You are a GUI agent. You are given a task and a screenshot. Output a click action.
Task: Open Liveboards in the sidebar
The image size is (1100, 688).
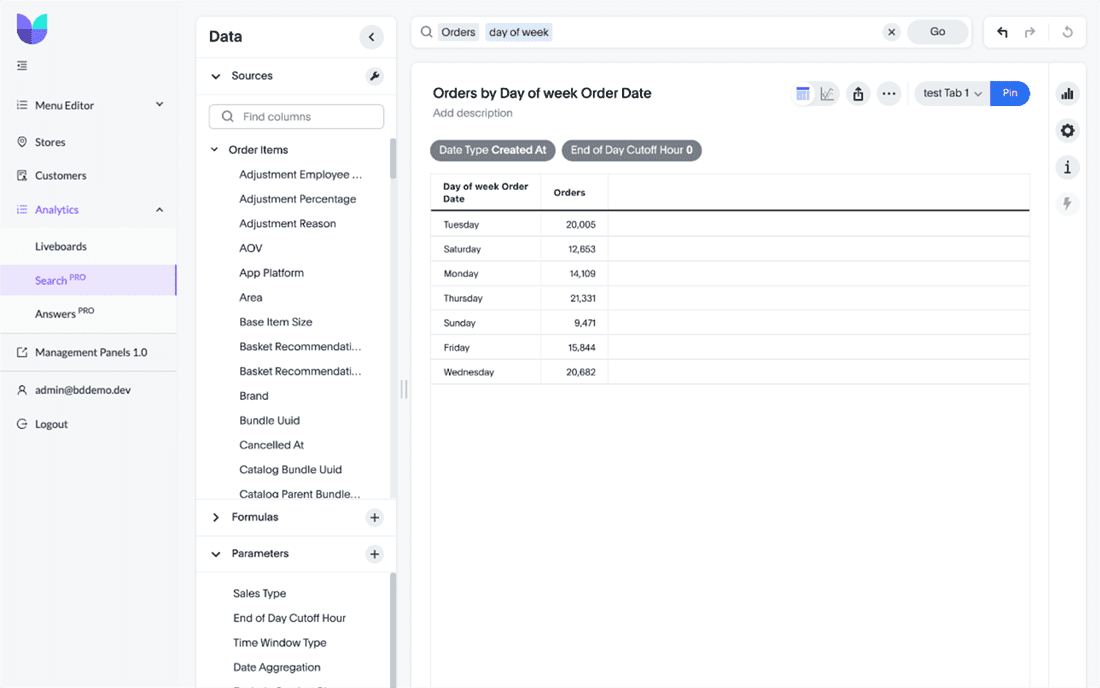pyautogui.click(x=61, y=246)
